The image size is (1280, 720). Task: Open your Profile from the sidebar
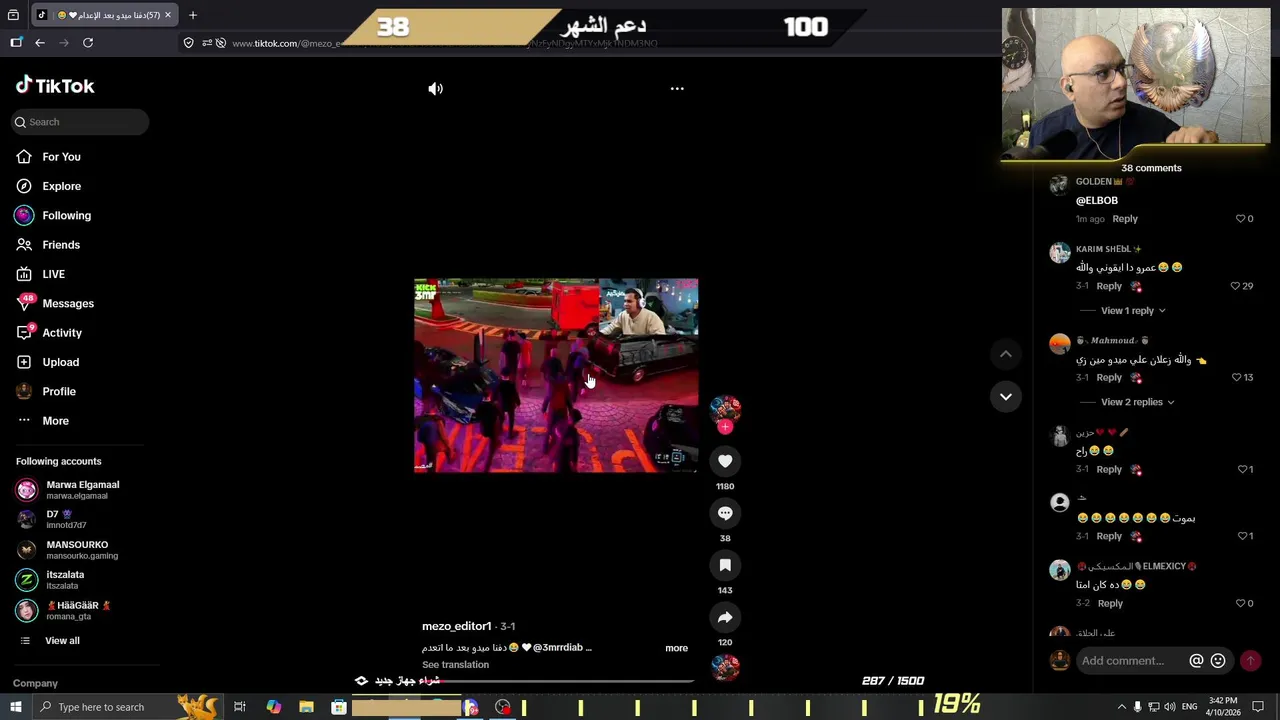pos(59,392)
